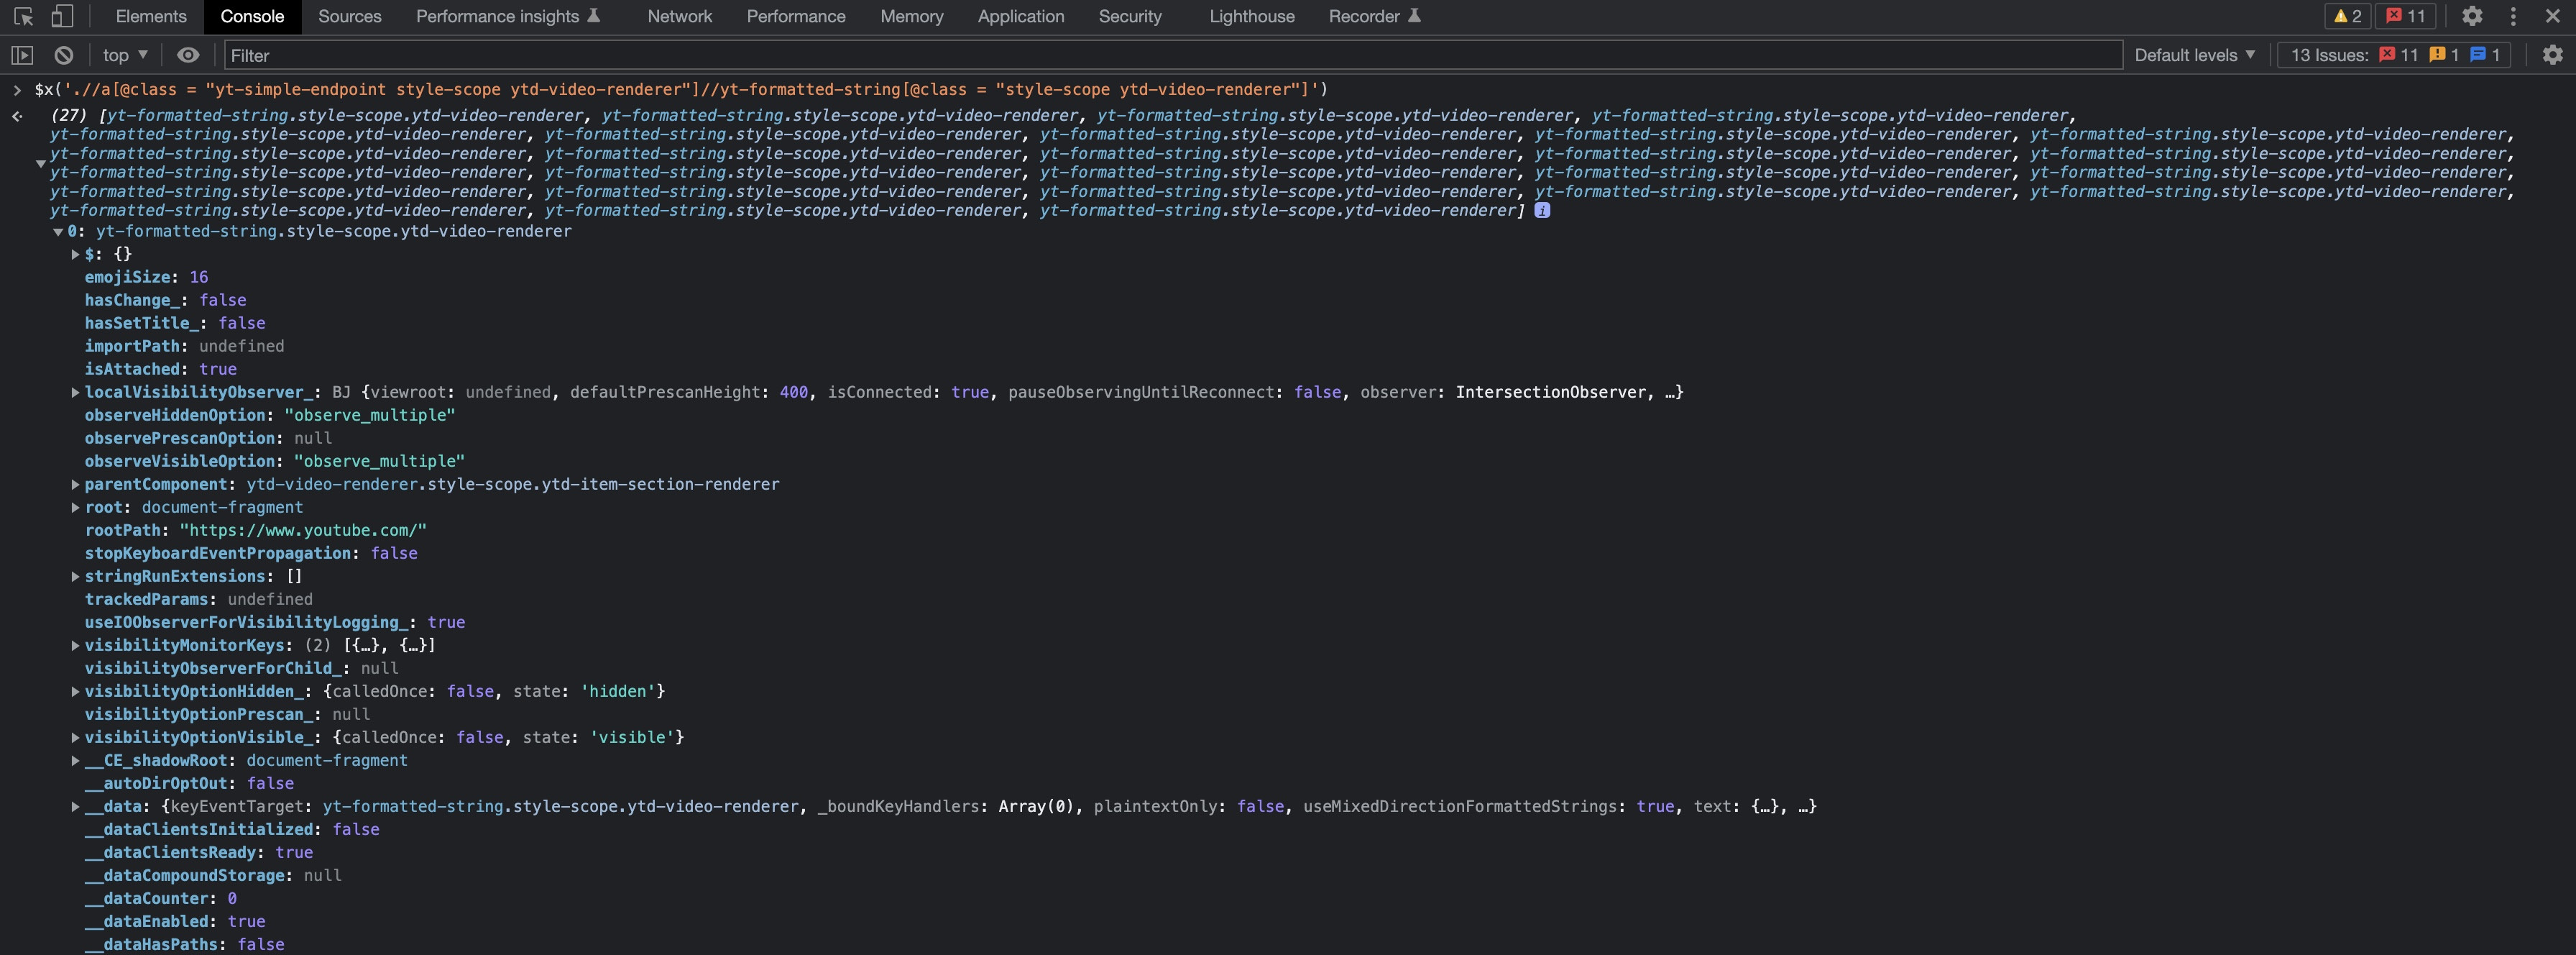The height and width of the screenshot is (955, 2576).
Task: Click useIOObserverForVisibilityLogging_ row
Action: [x=275, y=622]
